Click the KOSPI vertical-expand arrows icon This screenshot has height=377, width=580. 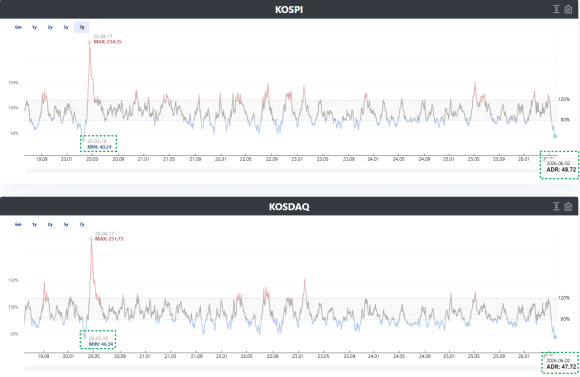click(556, 9)
